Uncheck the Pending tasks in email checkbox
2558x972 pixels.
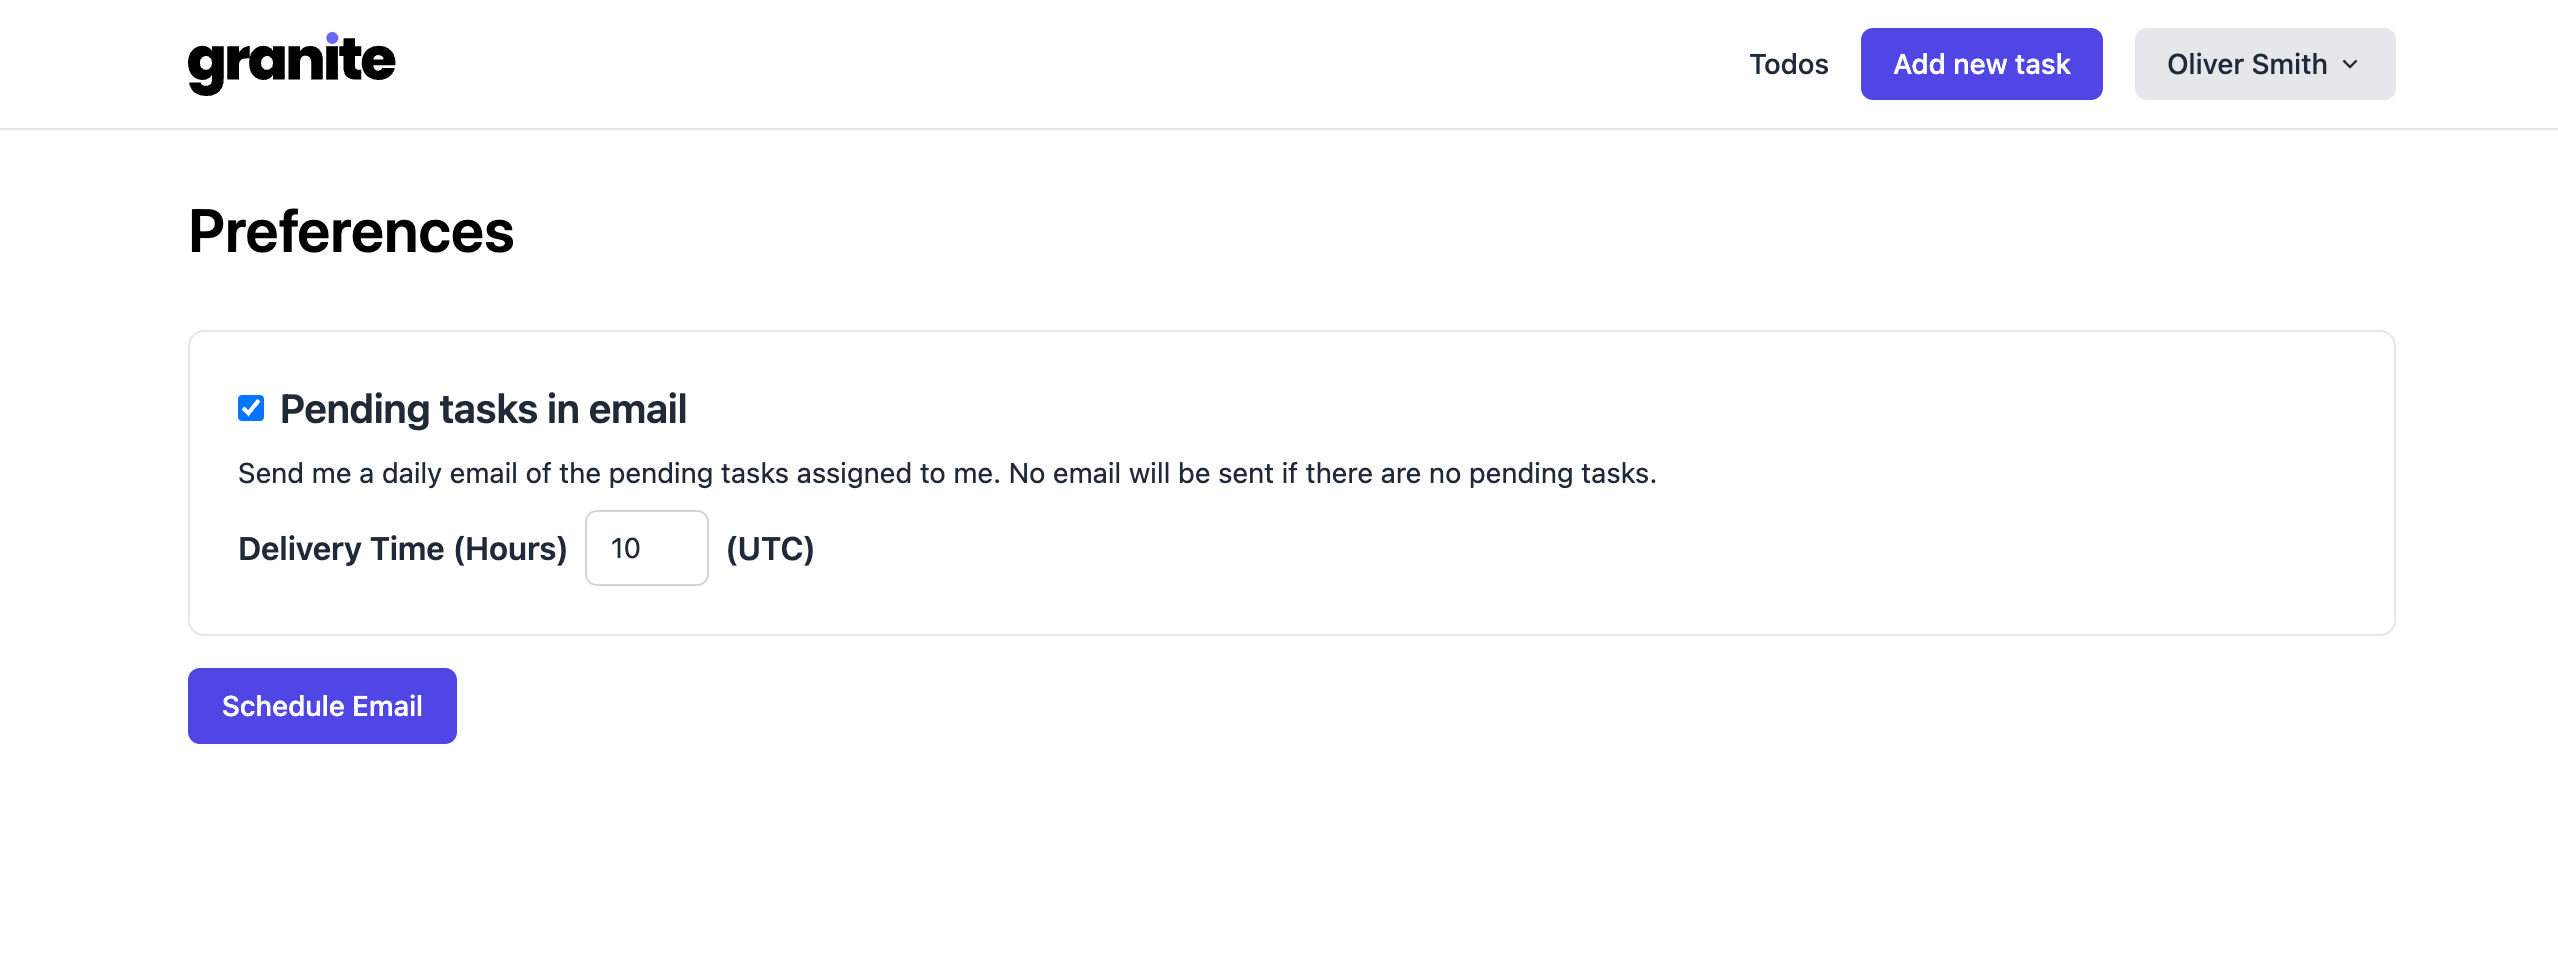click(251, 408)
